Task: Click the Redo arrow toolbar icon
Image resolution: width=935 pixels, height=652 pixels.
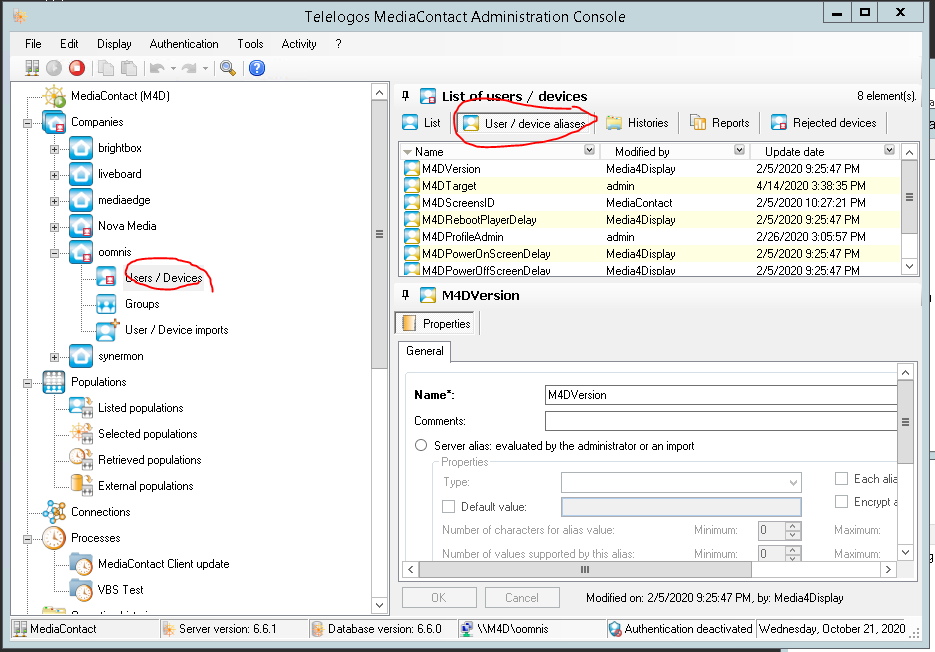Action: click(189, 68)
